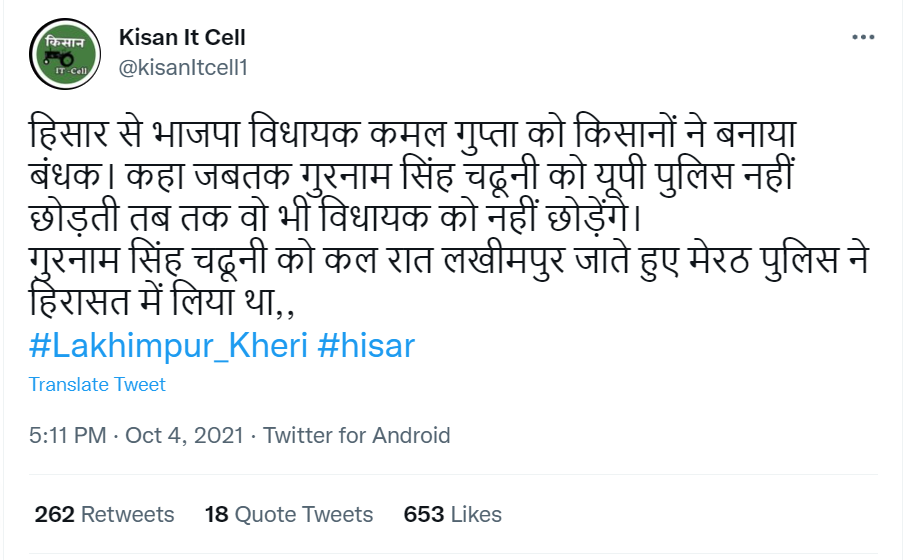The image size is (916, 560).
Task: Open the tweet's three-dot more options menu
Action: 863,37
